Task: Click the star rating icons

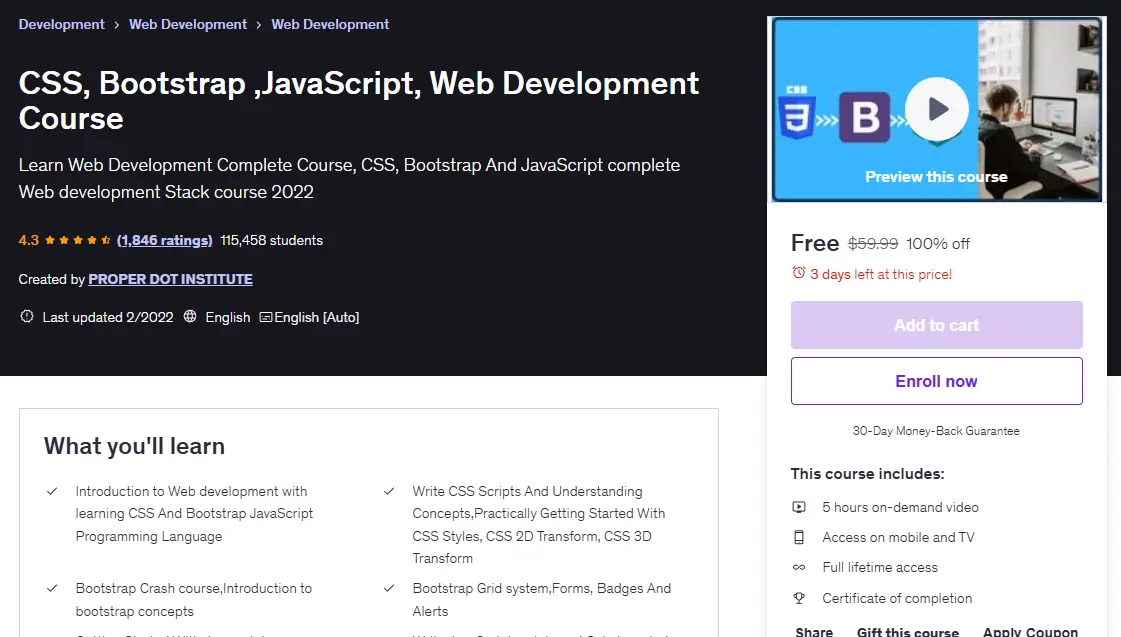Action: [77, 240]
